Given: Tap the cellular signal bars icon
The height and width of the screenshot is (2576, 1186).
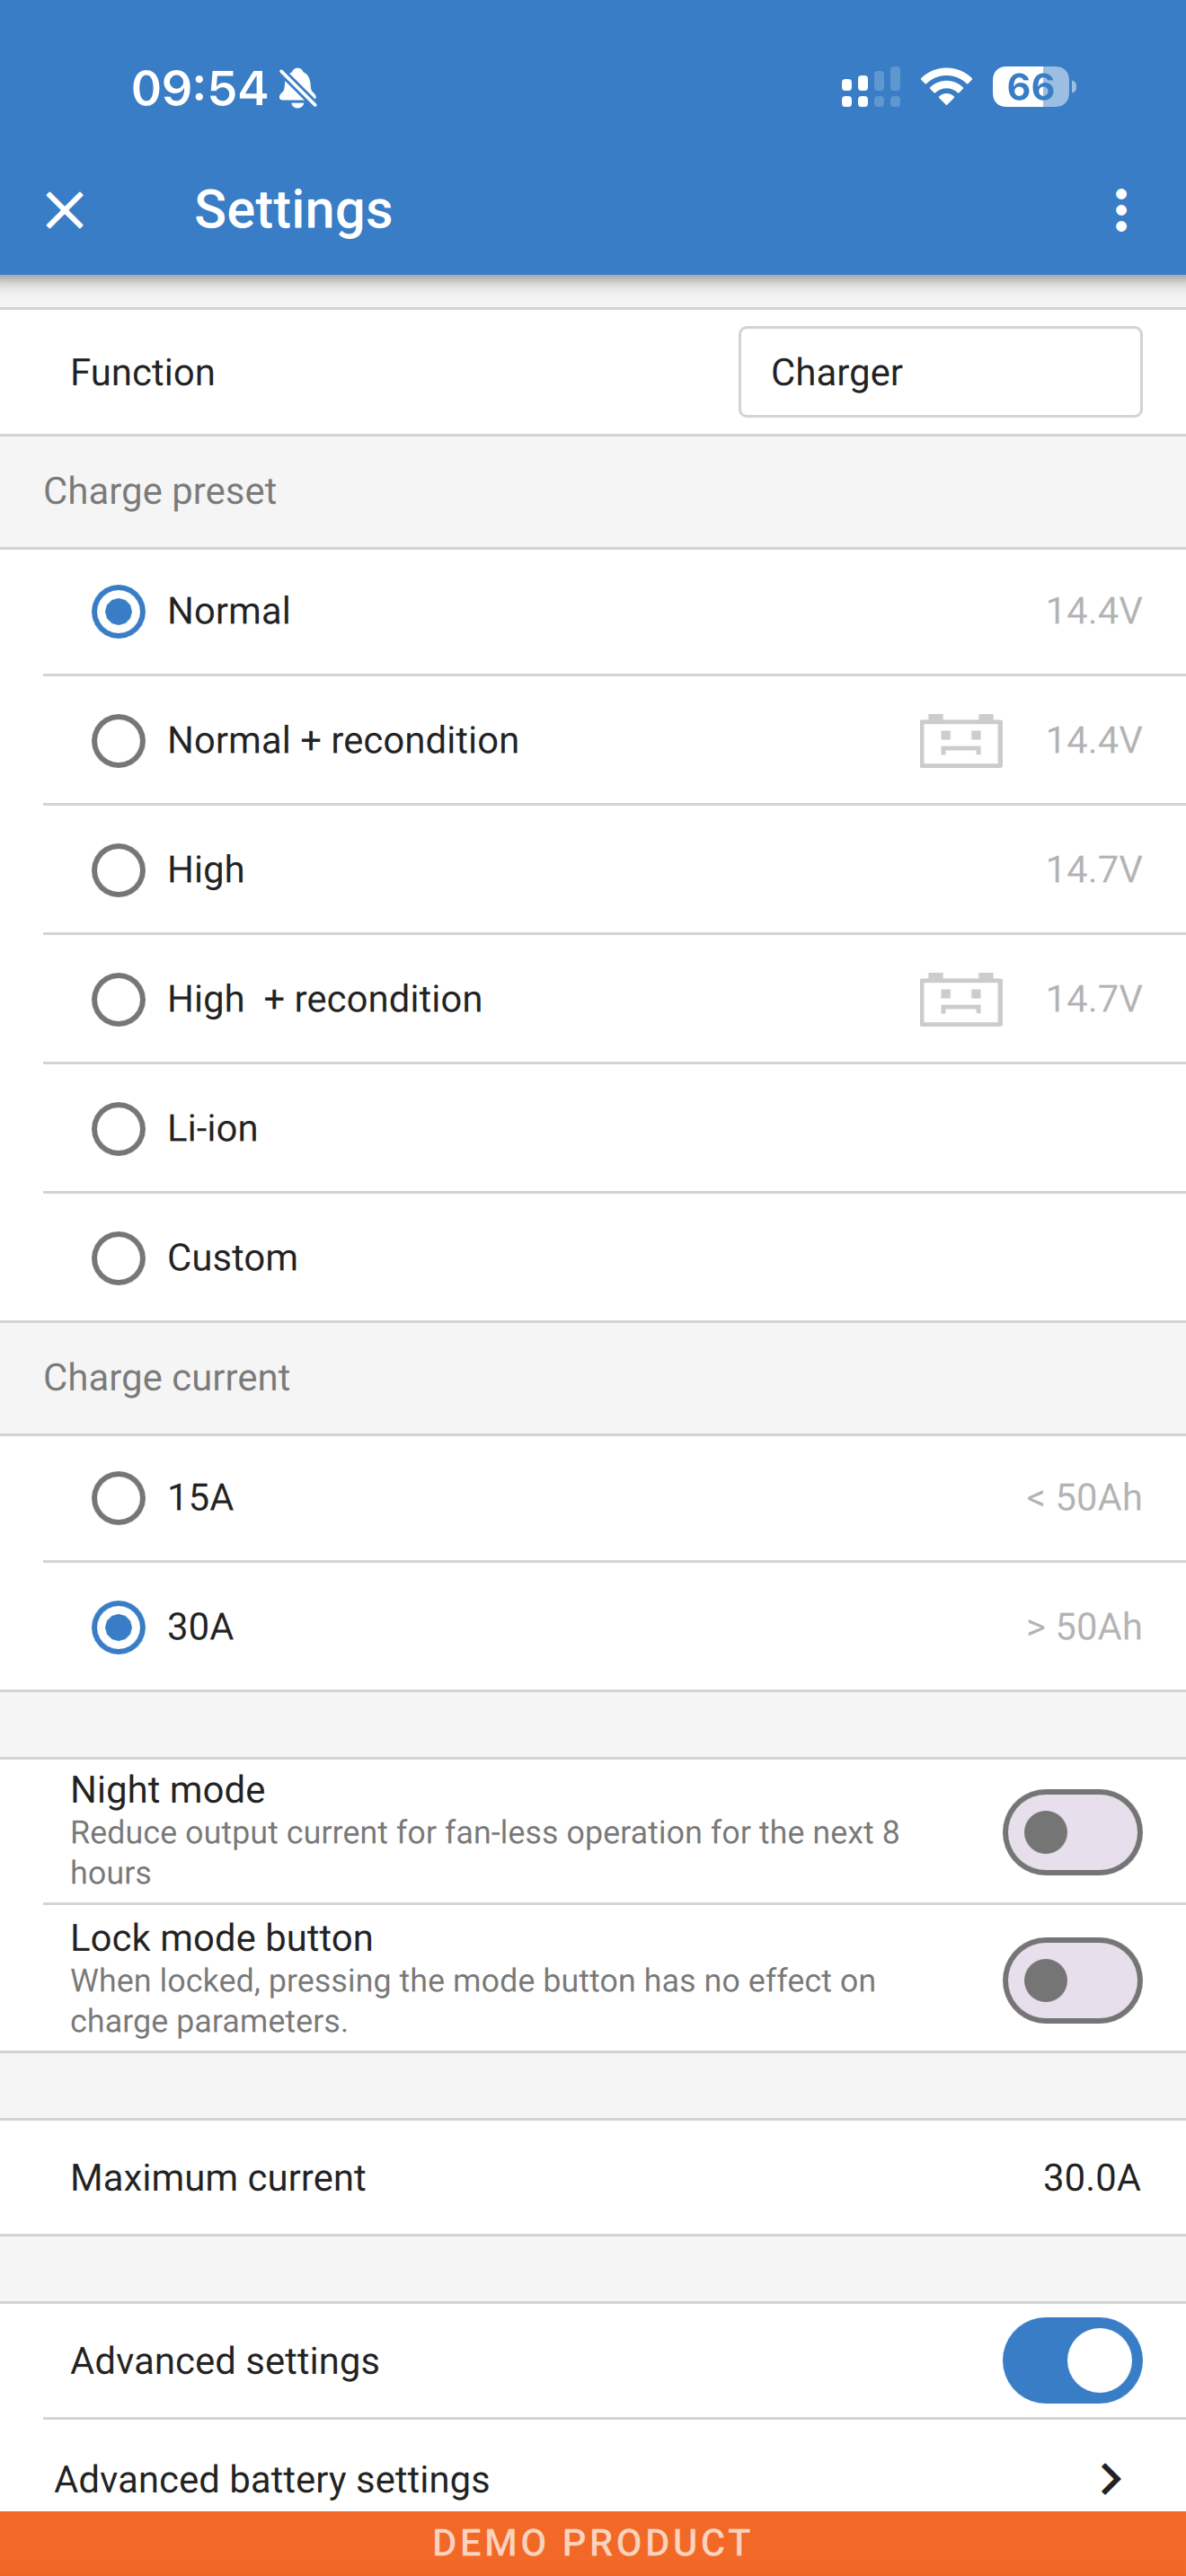Looking at the screenshot, I should pos(870,88).
